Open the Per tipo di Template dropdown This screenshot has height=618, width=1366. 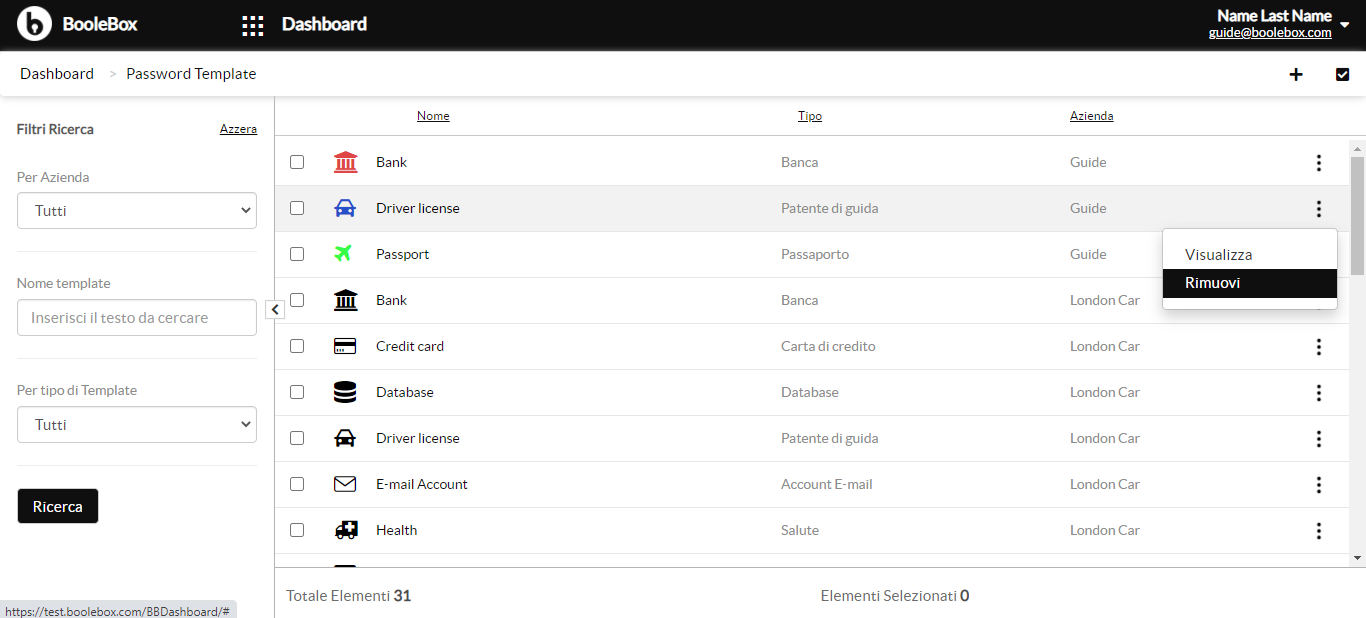(137, 425)
